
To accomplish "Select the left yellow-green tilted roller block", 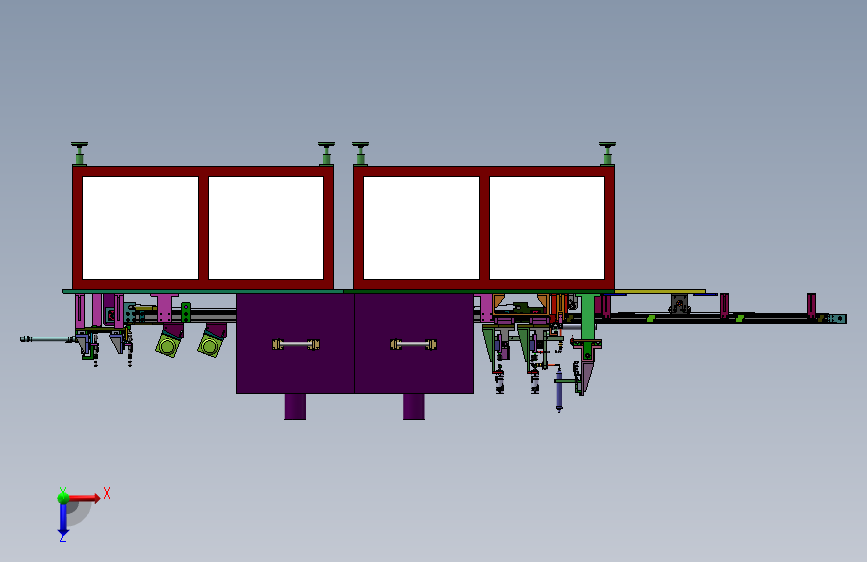I will 168,345.
